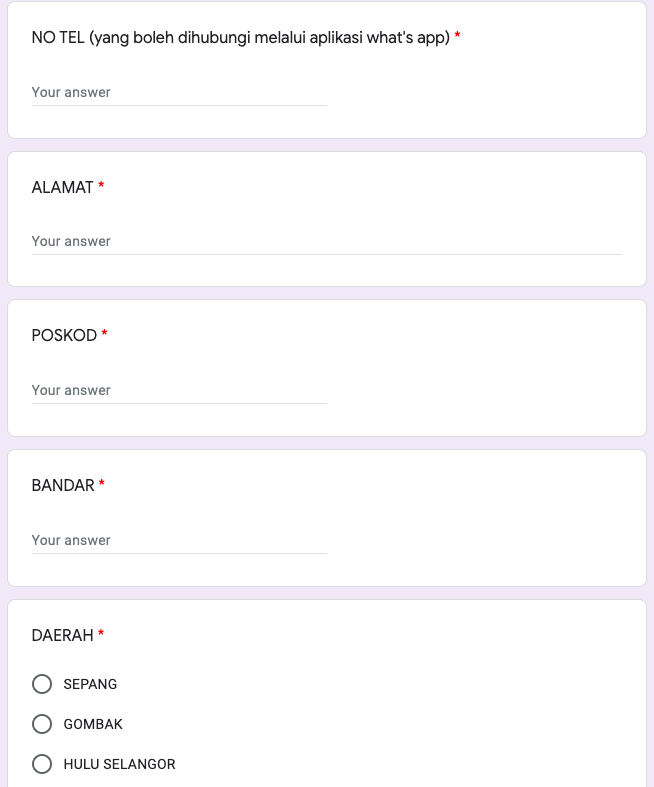This screenshot has height=787, width=654.
Task: Click the red asterisk next to BANDAR
Action: [x=102, y=485]
